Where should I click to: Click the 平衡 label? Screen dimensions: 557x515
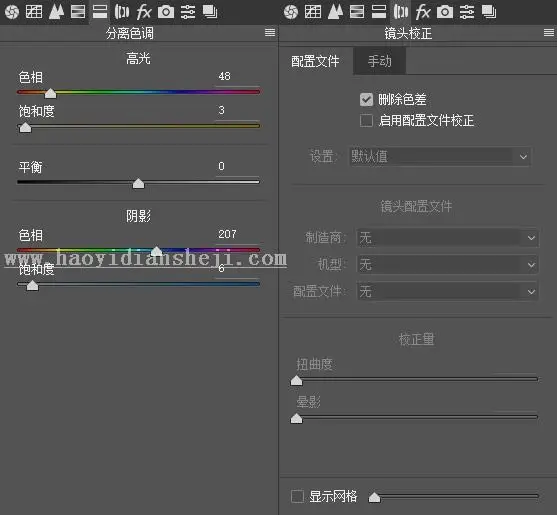(x=31, y=167)
